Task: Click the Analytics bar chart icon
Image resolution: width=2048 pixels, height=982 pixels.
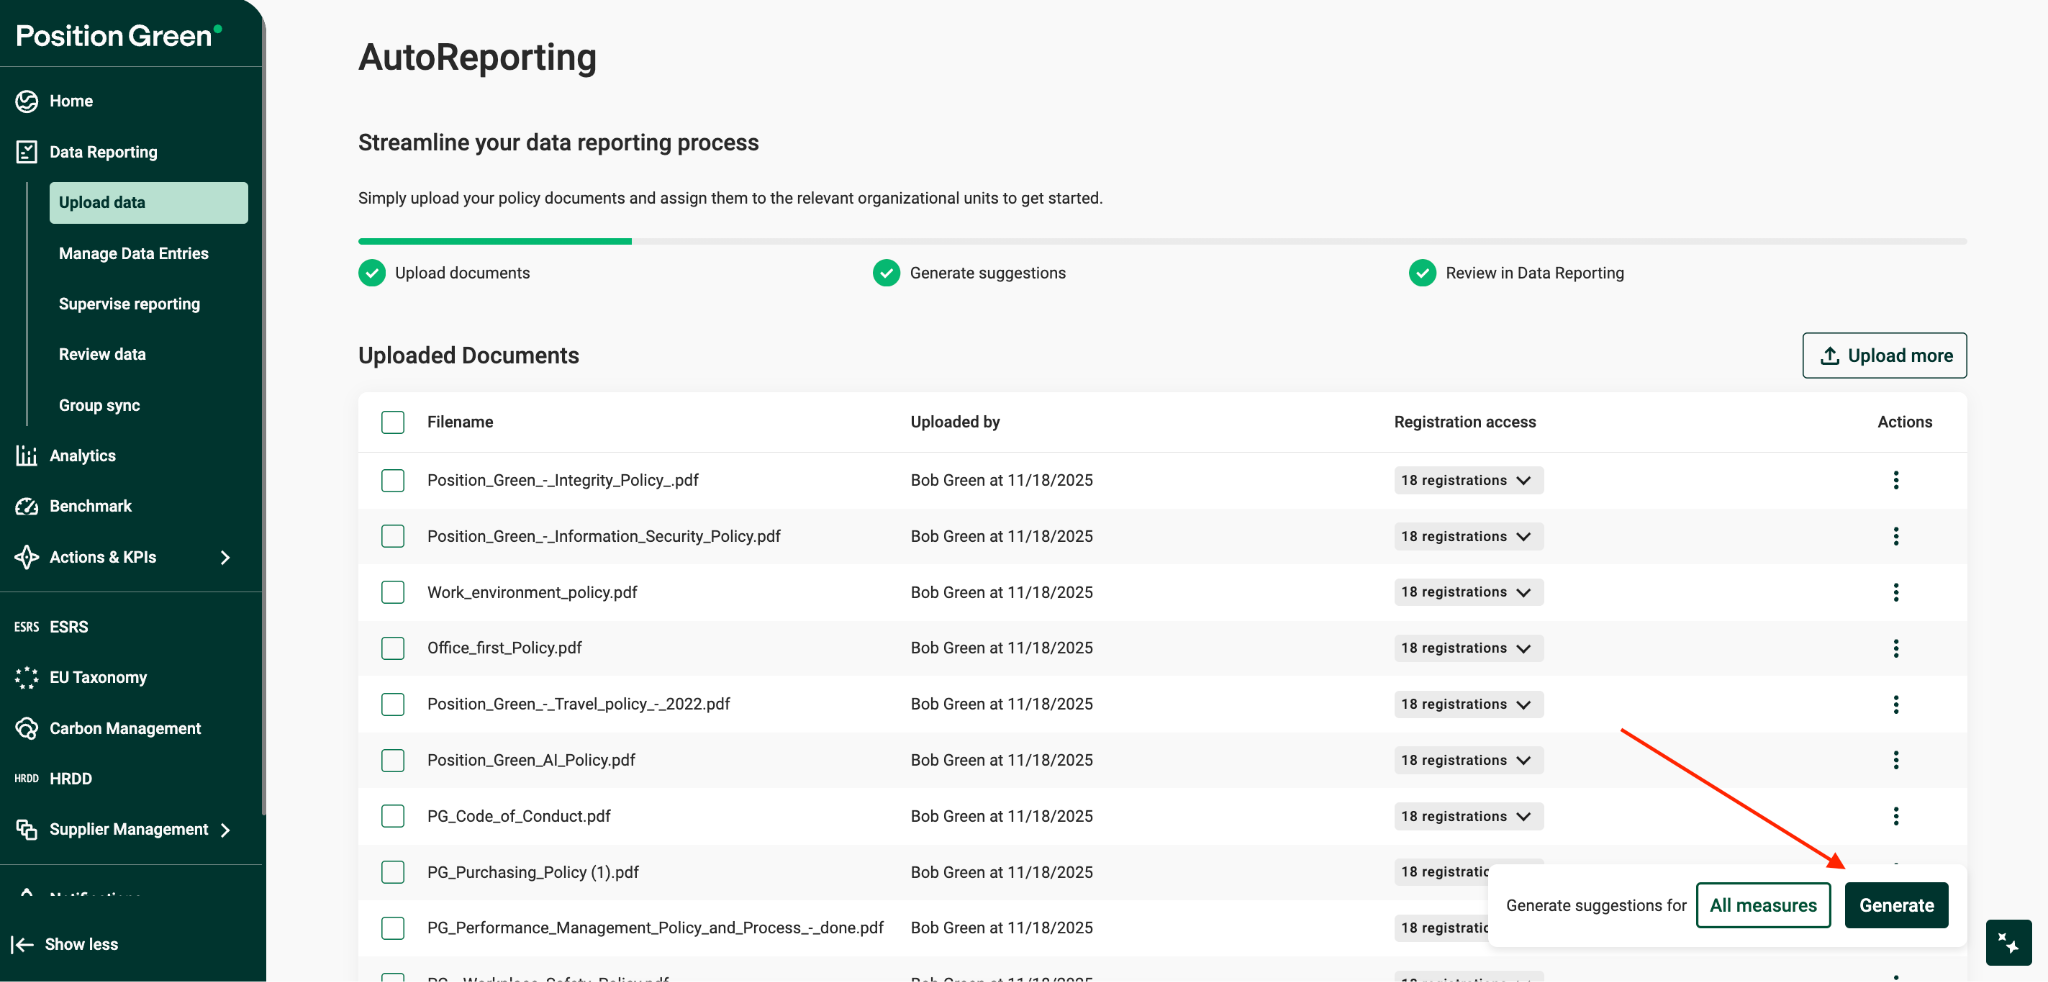Action: pos(27,456)
